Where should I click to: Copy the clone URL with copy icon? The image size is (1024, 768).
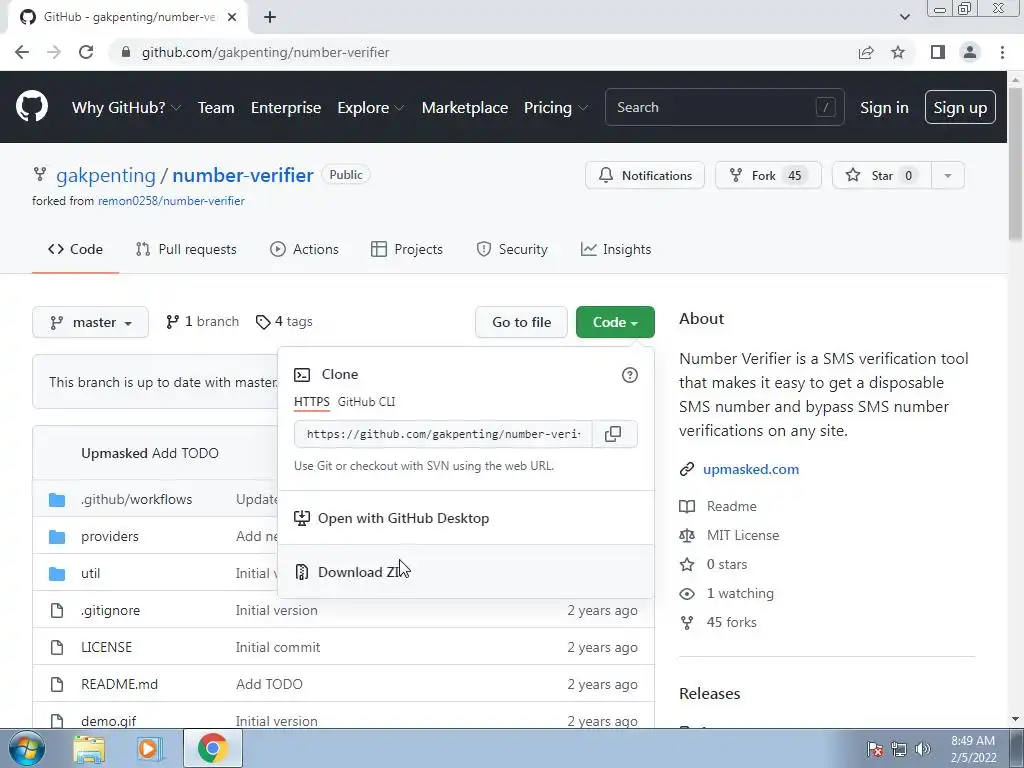click(x=613, y=434)
